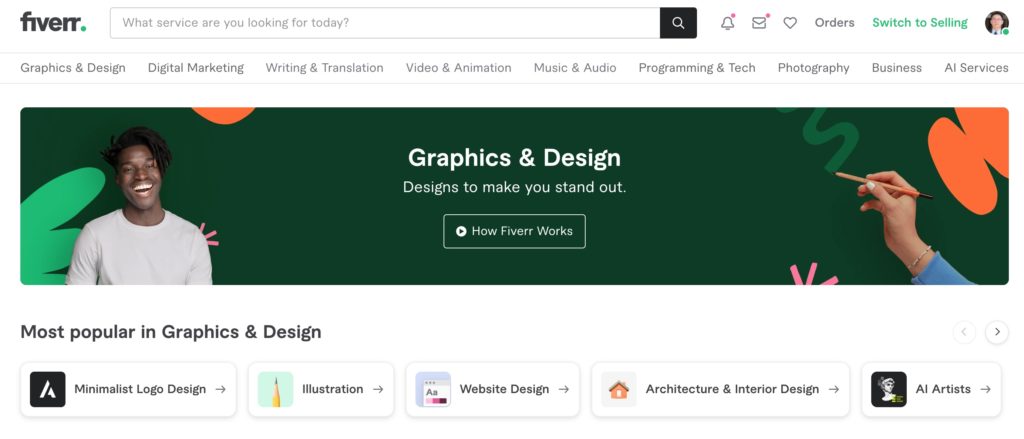Click the Website Design icon
Viewport: 1024px width, 439px height.
pyautogui.click(x=433, y=389)
